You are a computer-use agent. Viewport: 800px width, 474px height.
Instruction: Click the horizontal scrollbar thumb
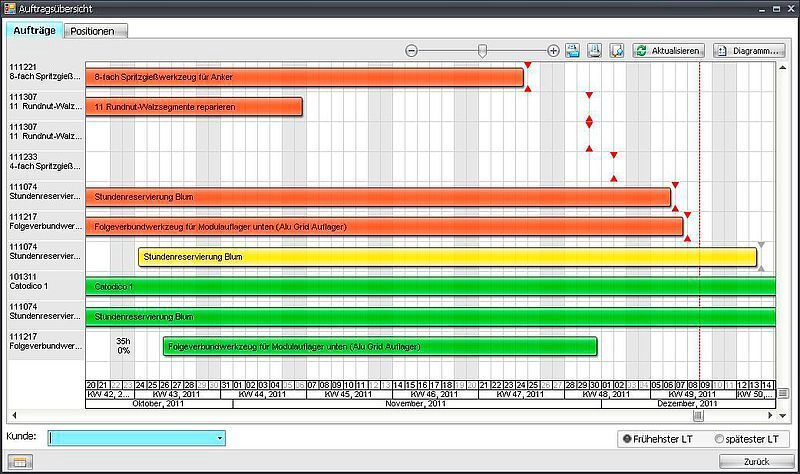[698, 415]
